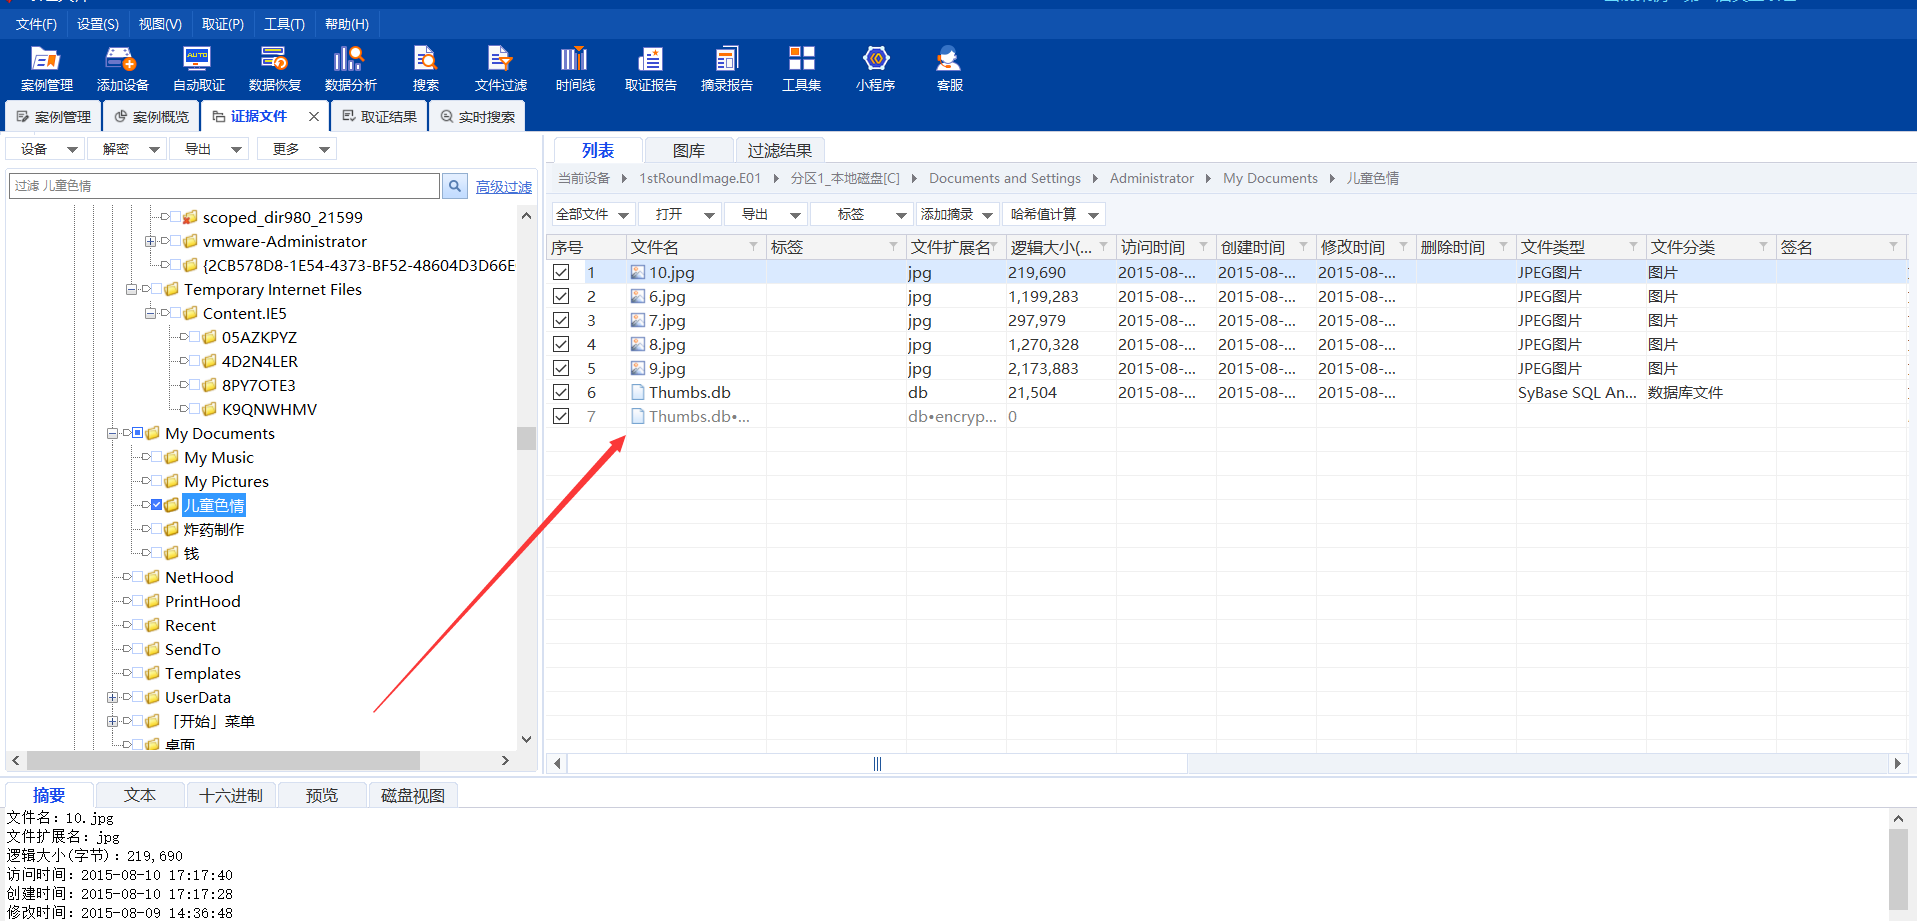The height and width of the screenshot is (921, 1917).
Task: Click the file list horizontal scrollbar thumb
Action: [877, 763]
